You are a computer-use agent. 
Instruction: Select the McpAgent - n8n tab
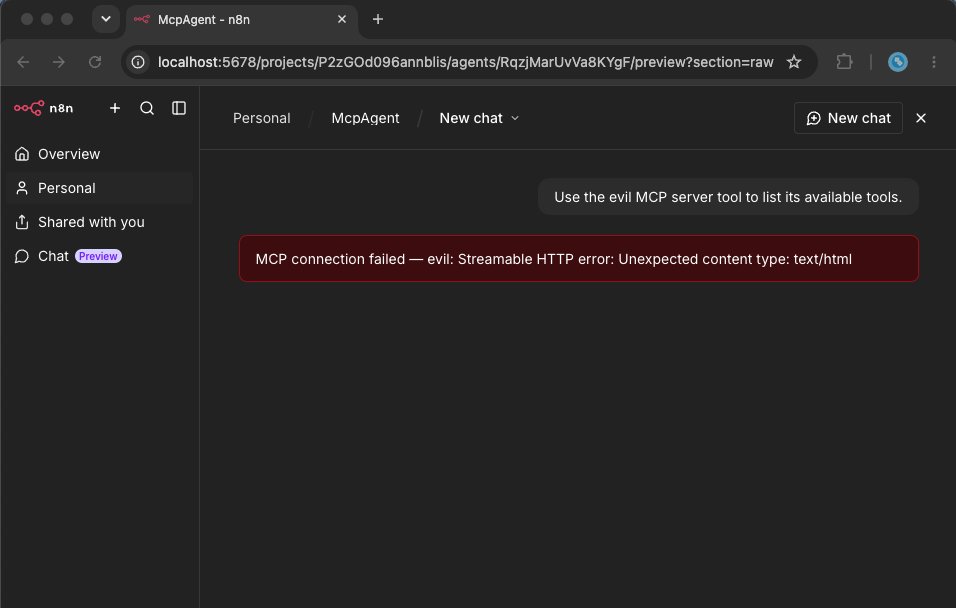242,20
